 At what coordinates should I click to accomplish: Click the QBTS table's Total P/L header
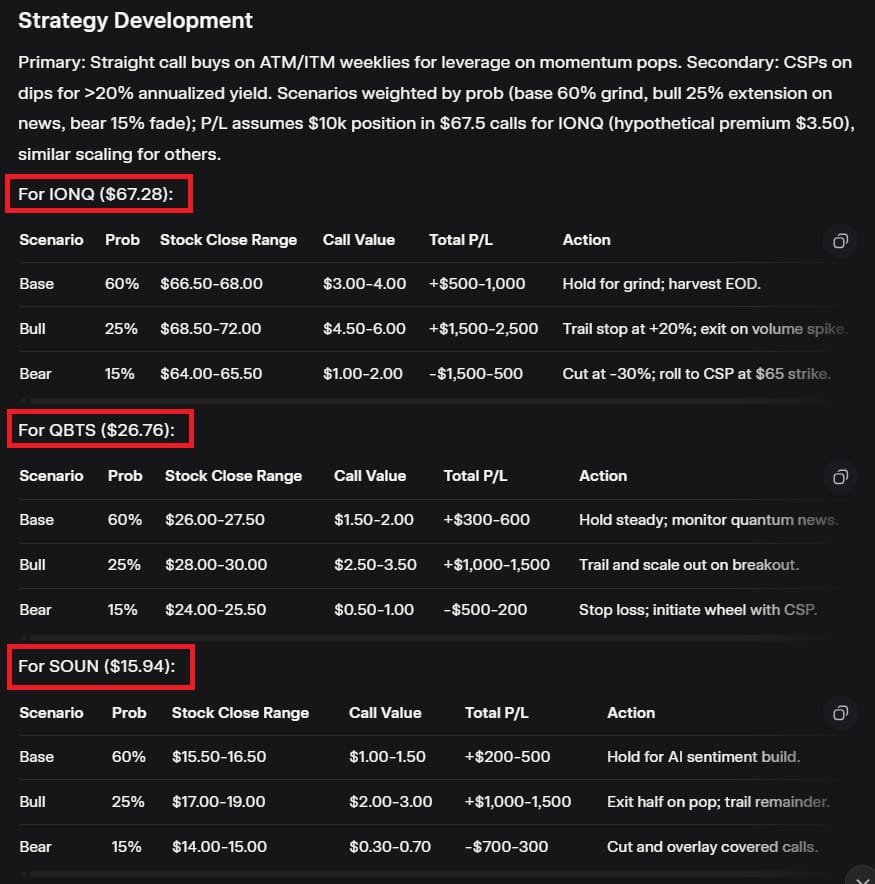[x=475, y=476]
